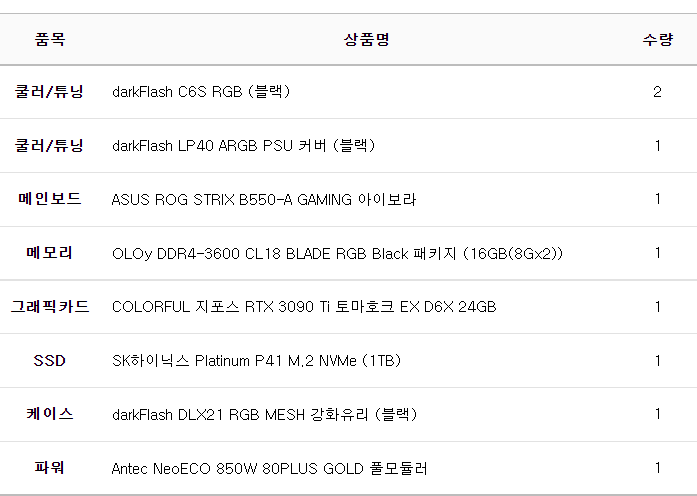Click quantity value in the Antec NeoECO row
This screenshot has height=496, width=697.
(657, 468)
